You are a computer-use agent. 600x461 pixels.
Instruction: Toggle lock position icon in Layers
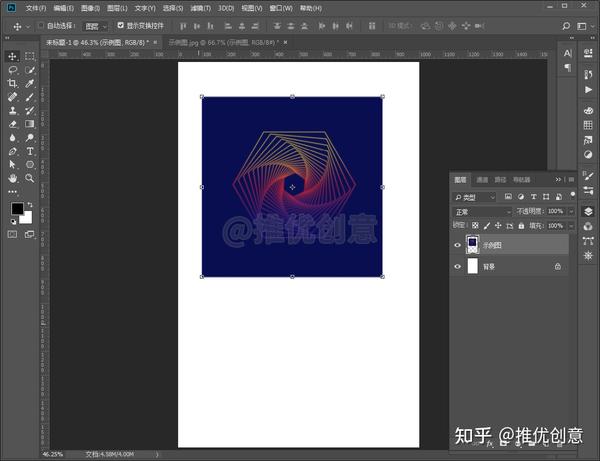(x=498, y=226)
